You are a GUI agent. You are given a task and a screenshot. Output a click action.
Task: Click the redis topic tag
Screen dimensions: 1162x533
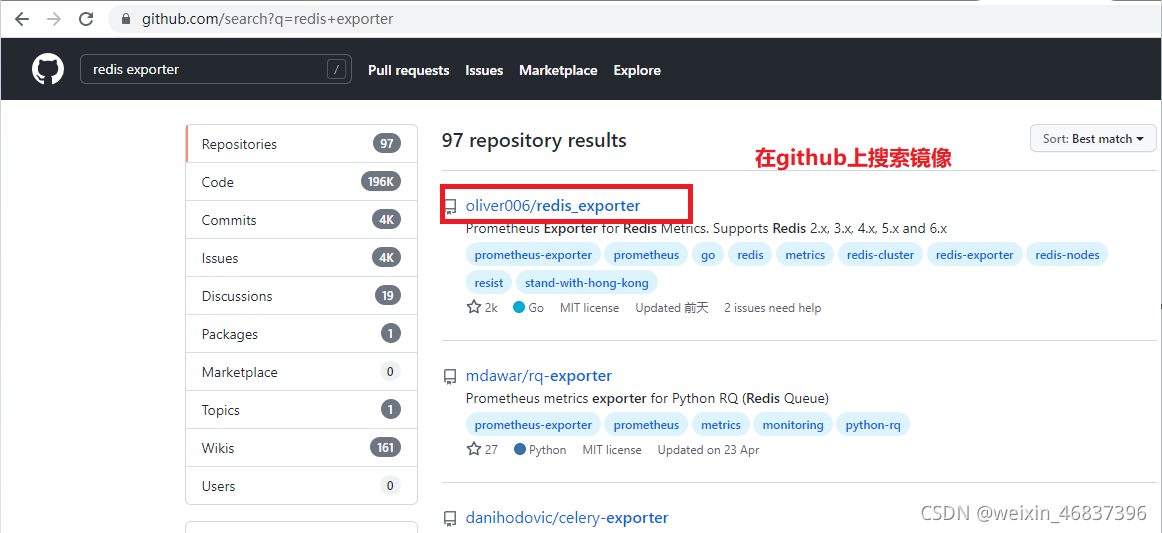750,255
